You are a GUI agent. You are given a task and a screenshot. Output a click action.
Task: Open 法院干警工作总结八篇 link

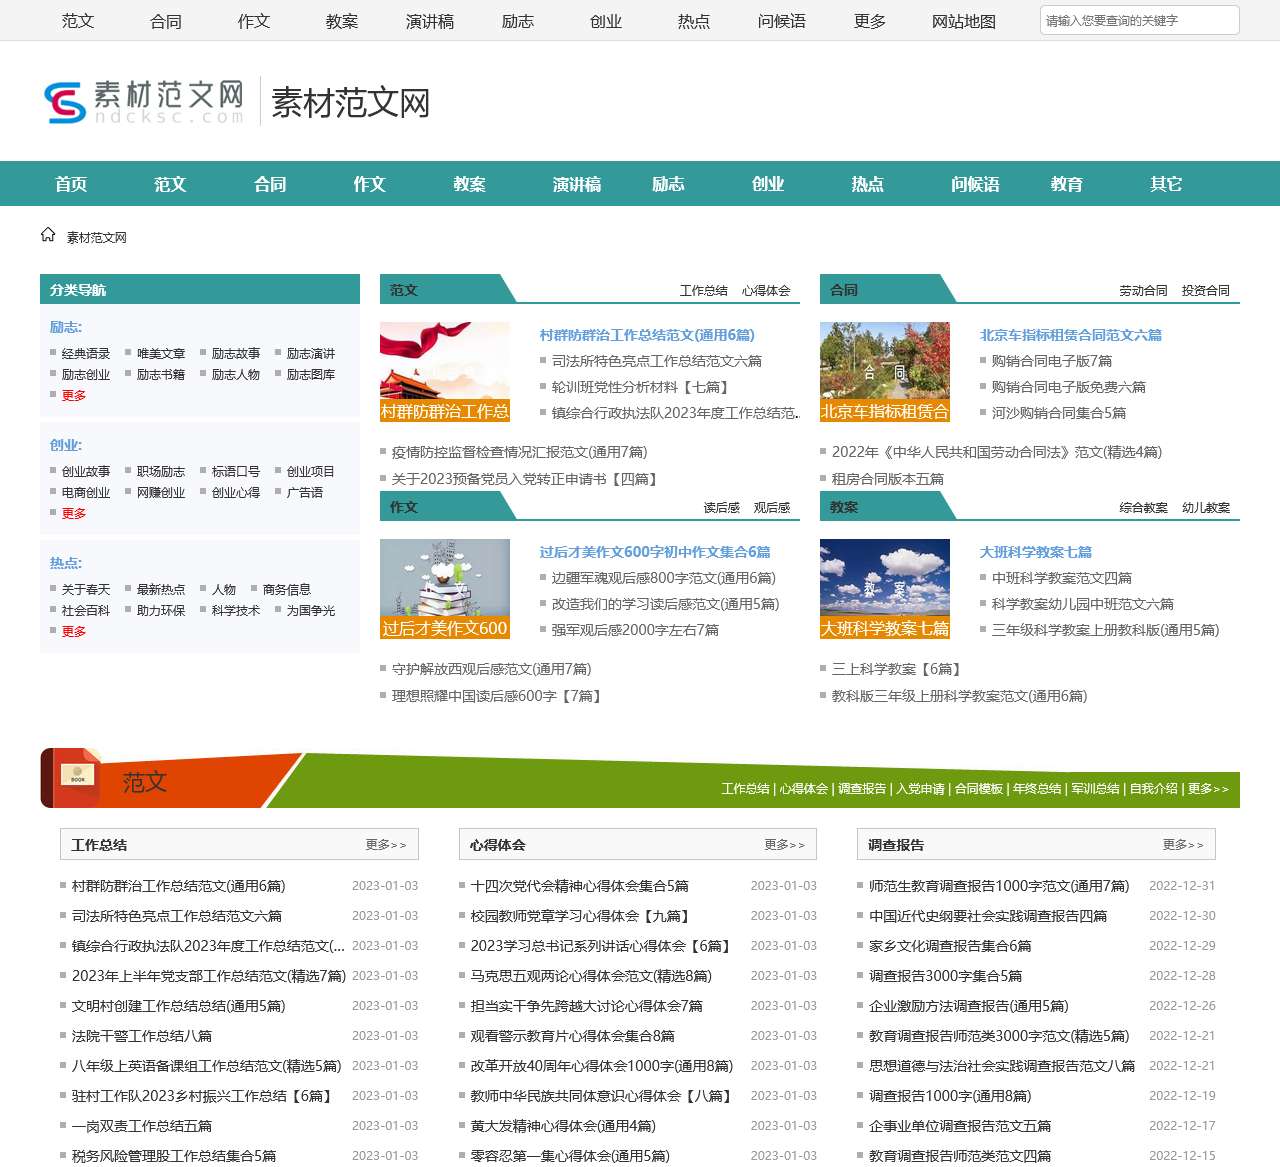click(x=142, y=1036)
